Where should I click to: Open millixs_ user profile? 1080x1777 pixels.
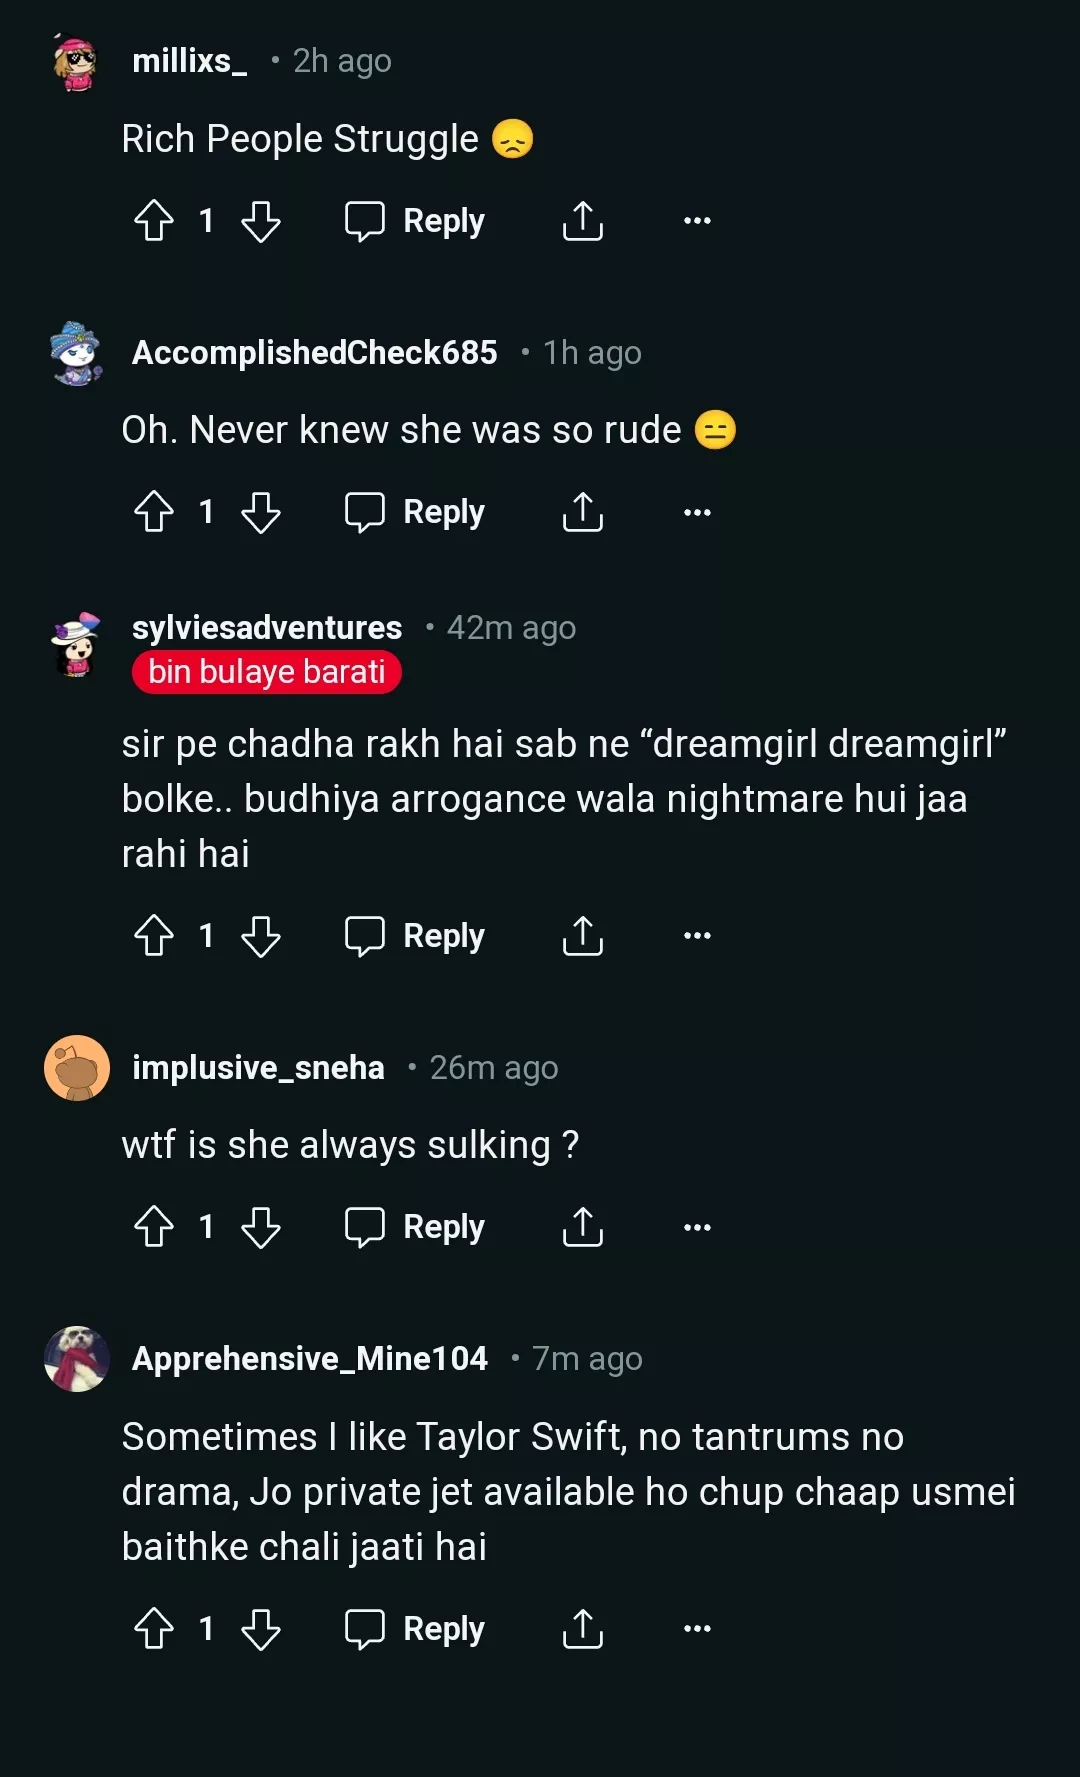point(189,61)
